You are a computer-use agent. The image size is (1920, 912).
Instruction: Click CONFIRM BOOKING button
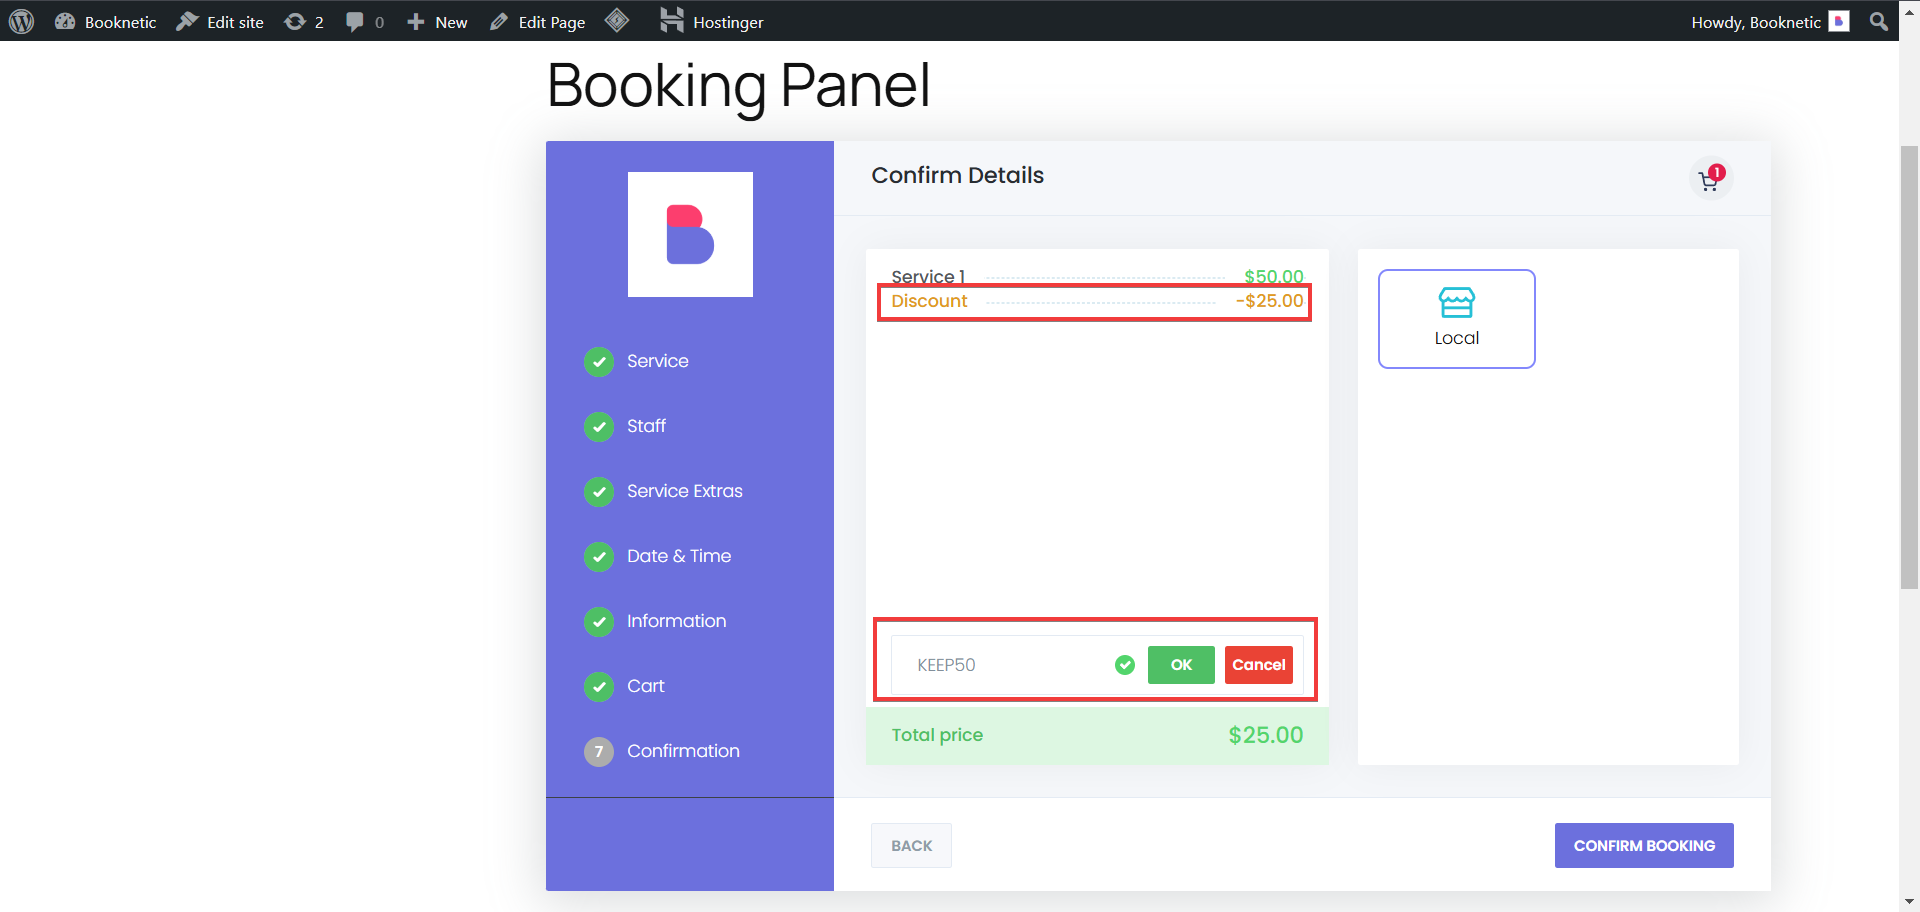click(x=1644, y=846)
